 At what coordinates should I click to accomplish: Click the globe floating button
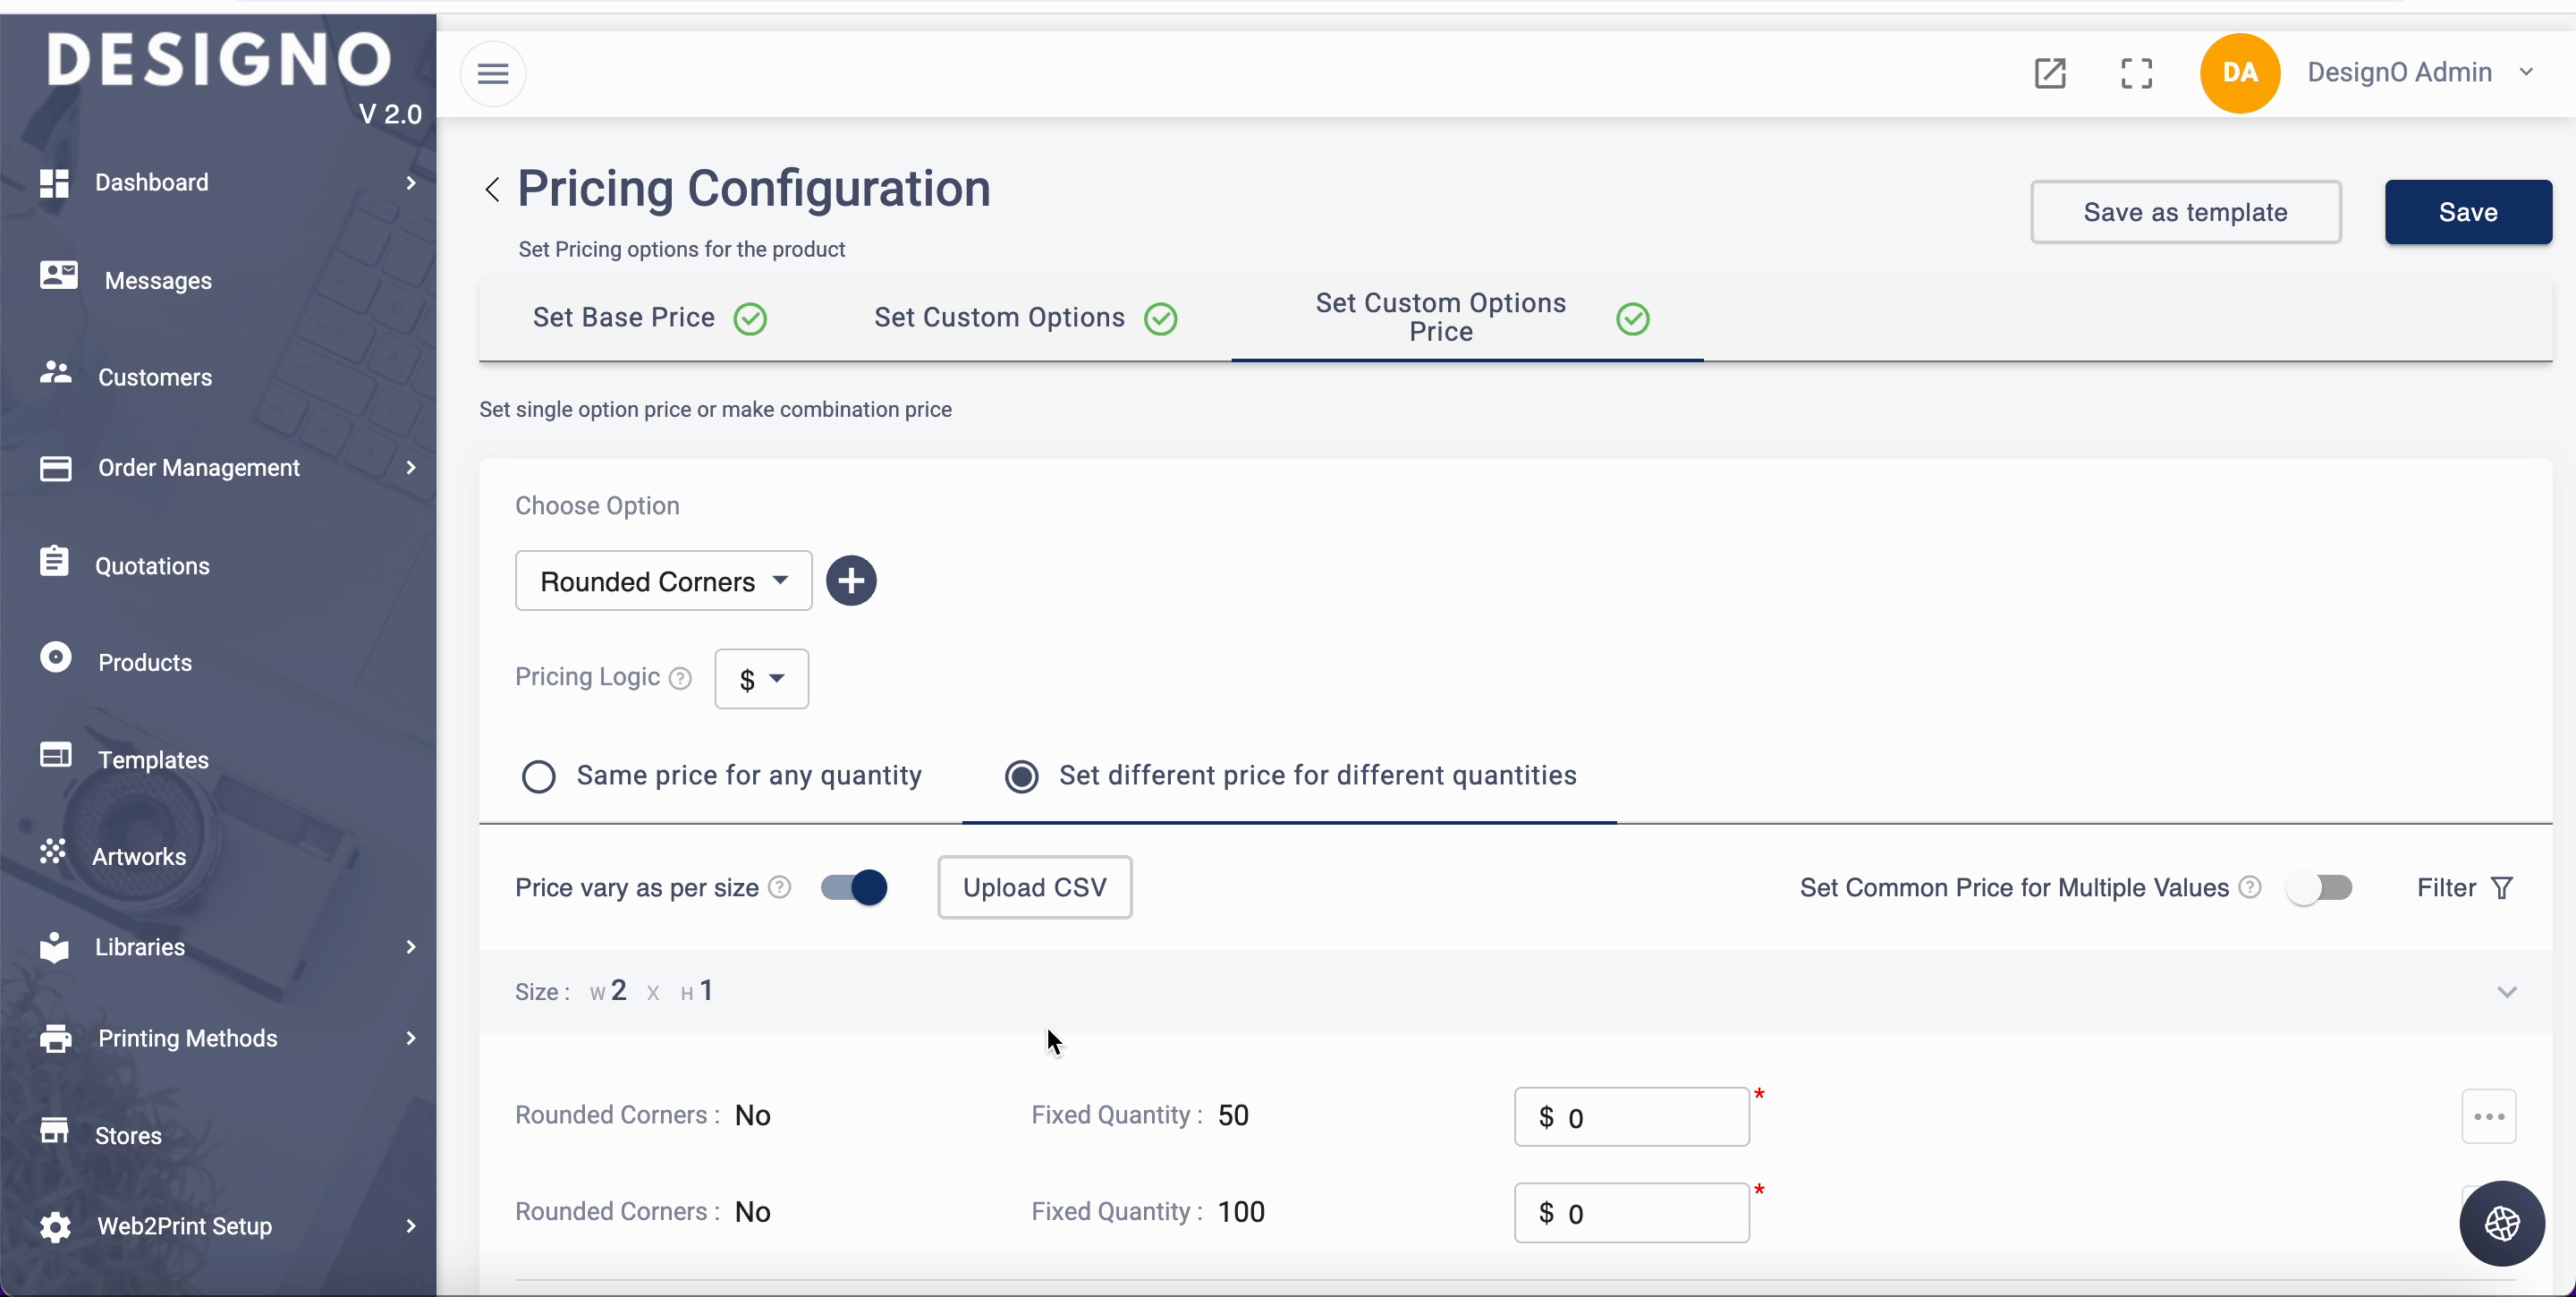[2501, 1223]
